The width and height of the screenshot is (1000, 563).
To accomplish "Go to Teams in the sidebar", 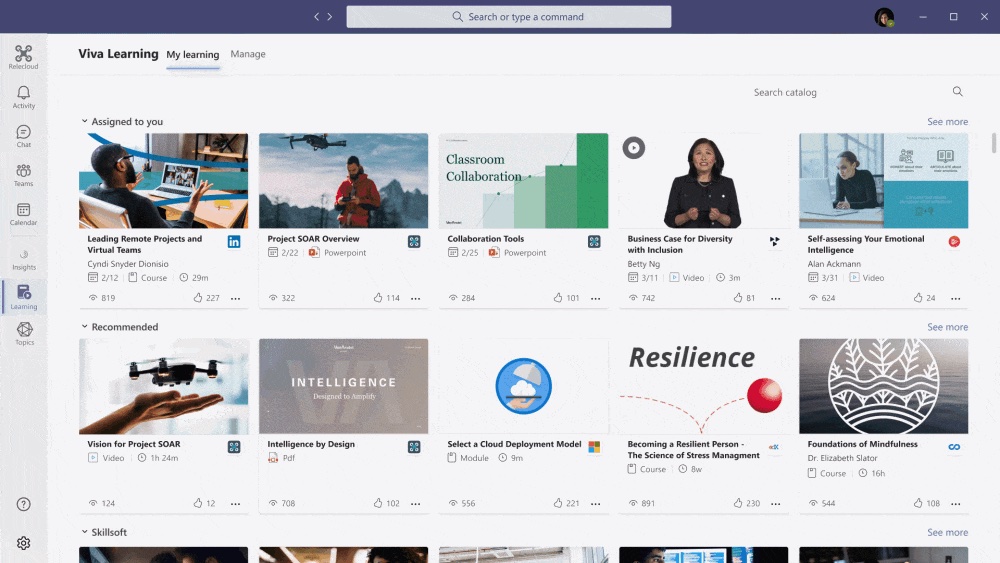I will tap(24, 175).
